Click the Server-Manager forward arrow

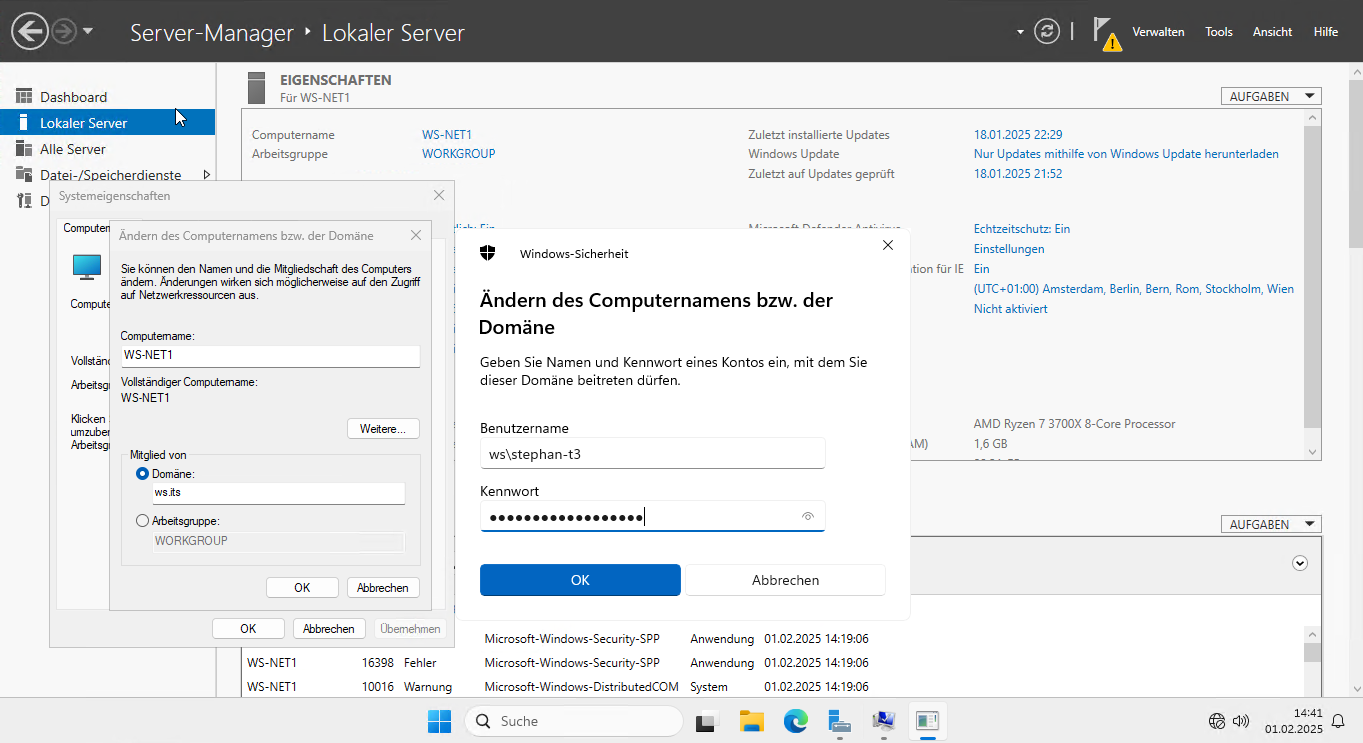pyautogui.click(x=65, y=31)
